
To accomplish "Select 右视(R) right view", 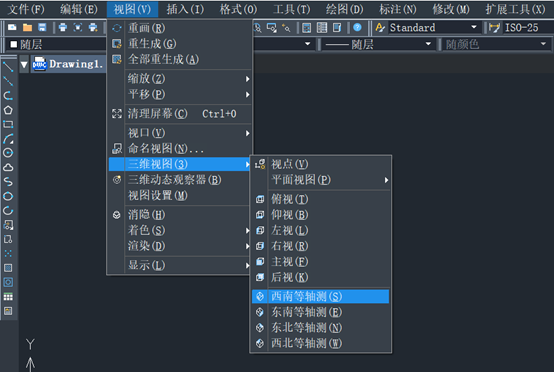I will [320, 246].
